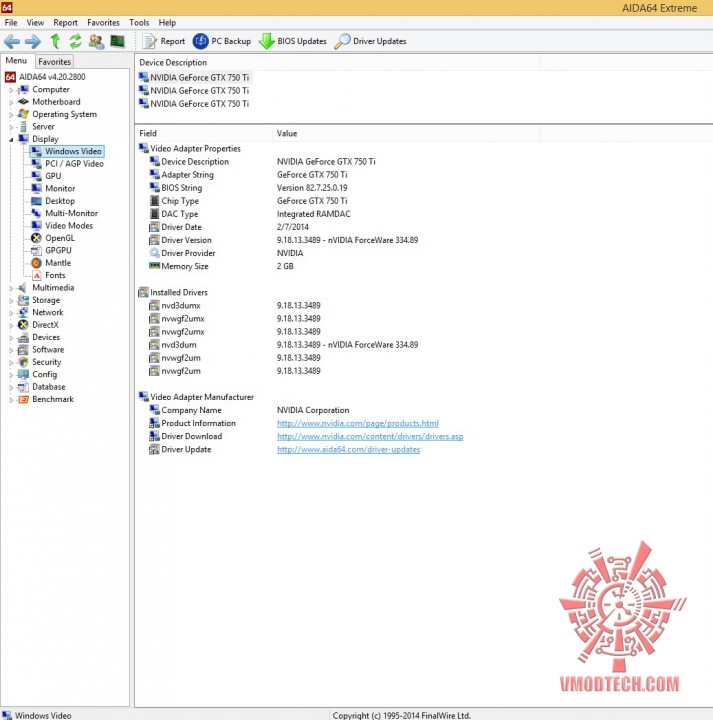Click the green monitor graph toolbar icon

click(x=118, y=41)
